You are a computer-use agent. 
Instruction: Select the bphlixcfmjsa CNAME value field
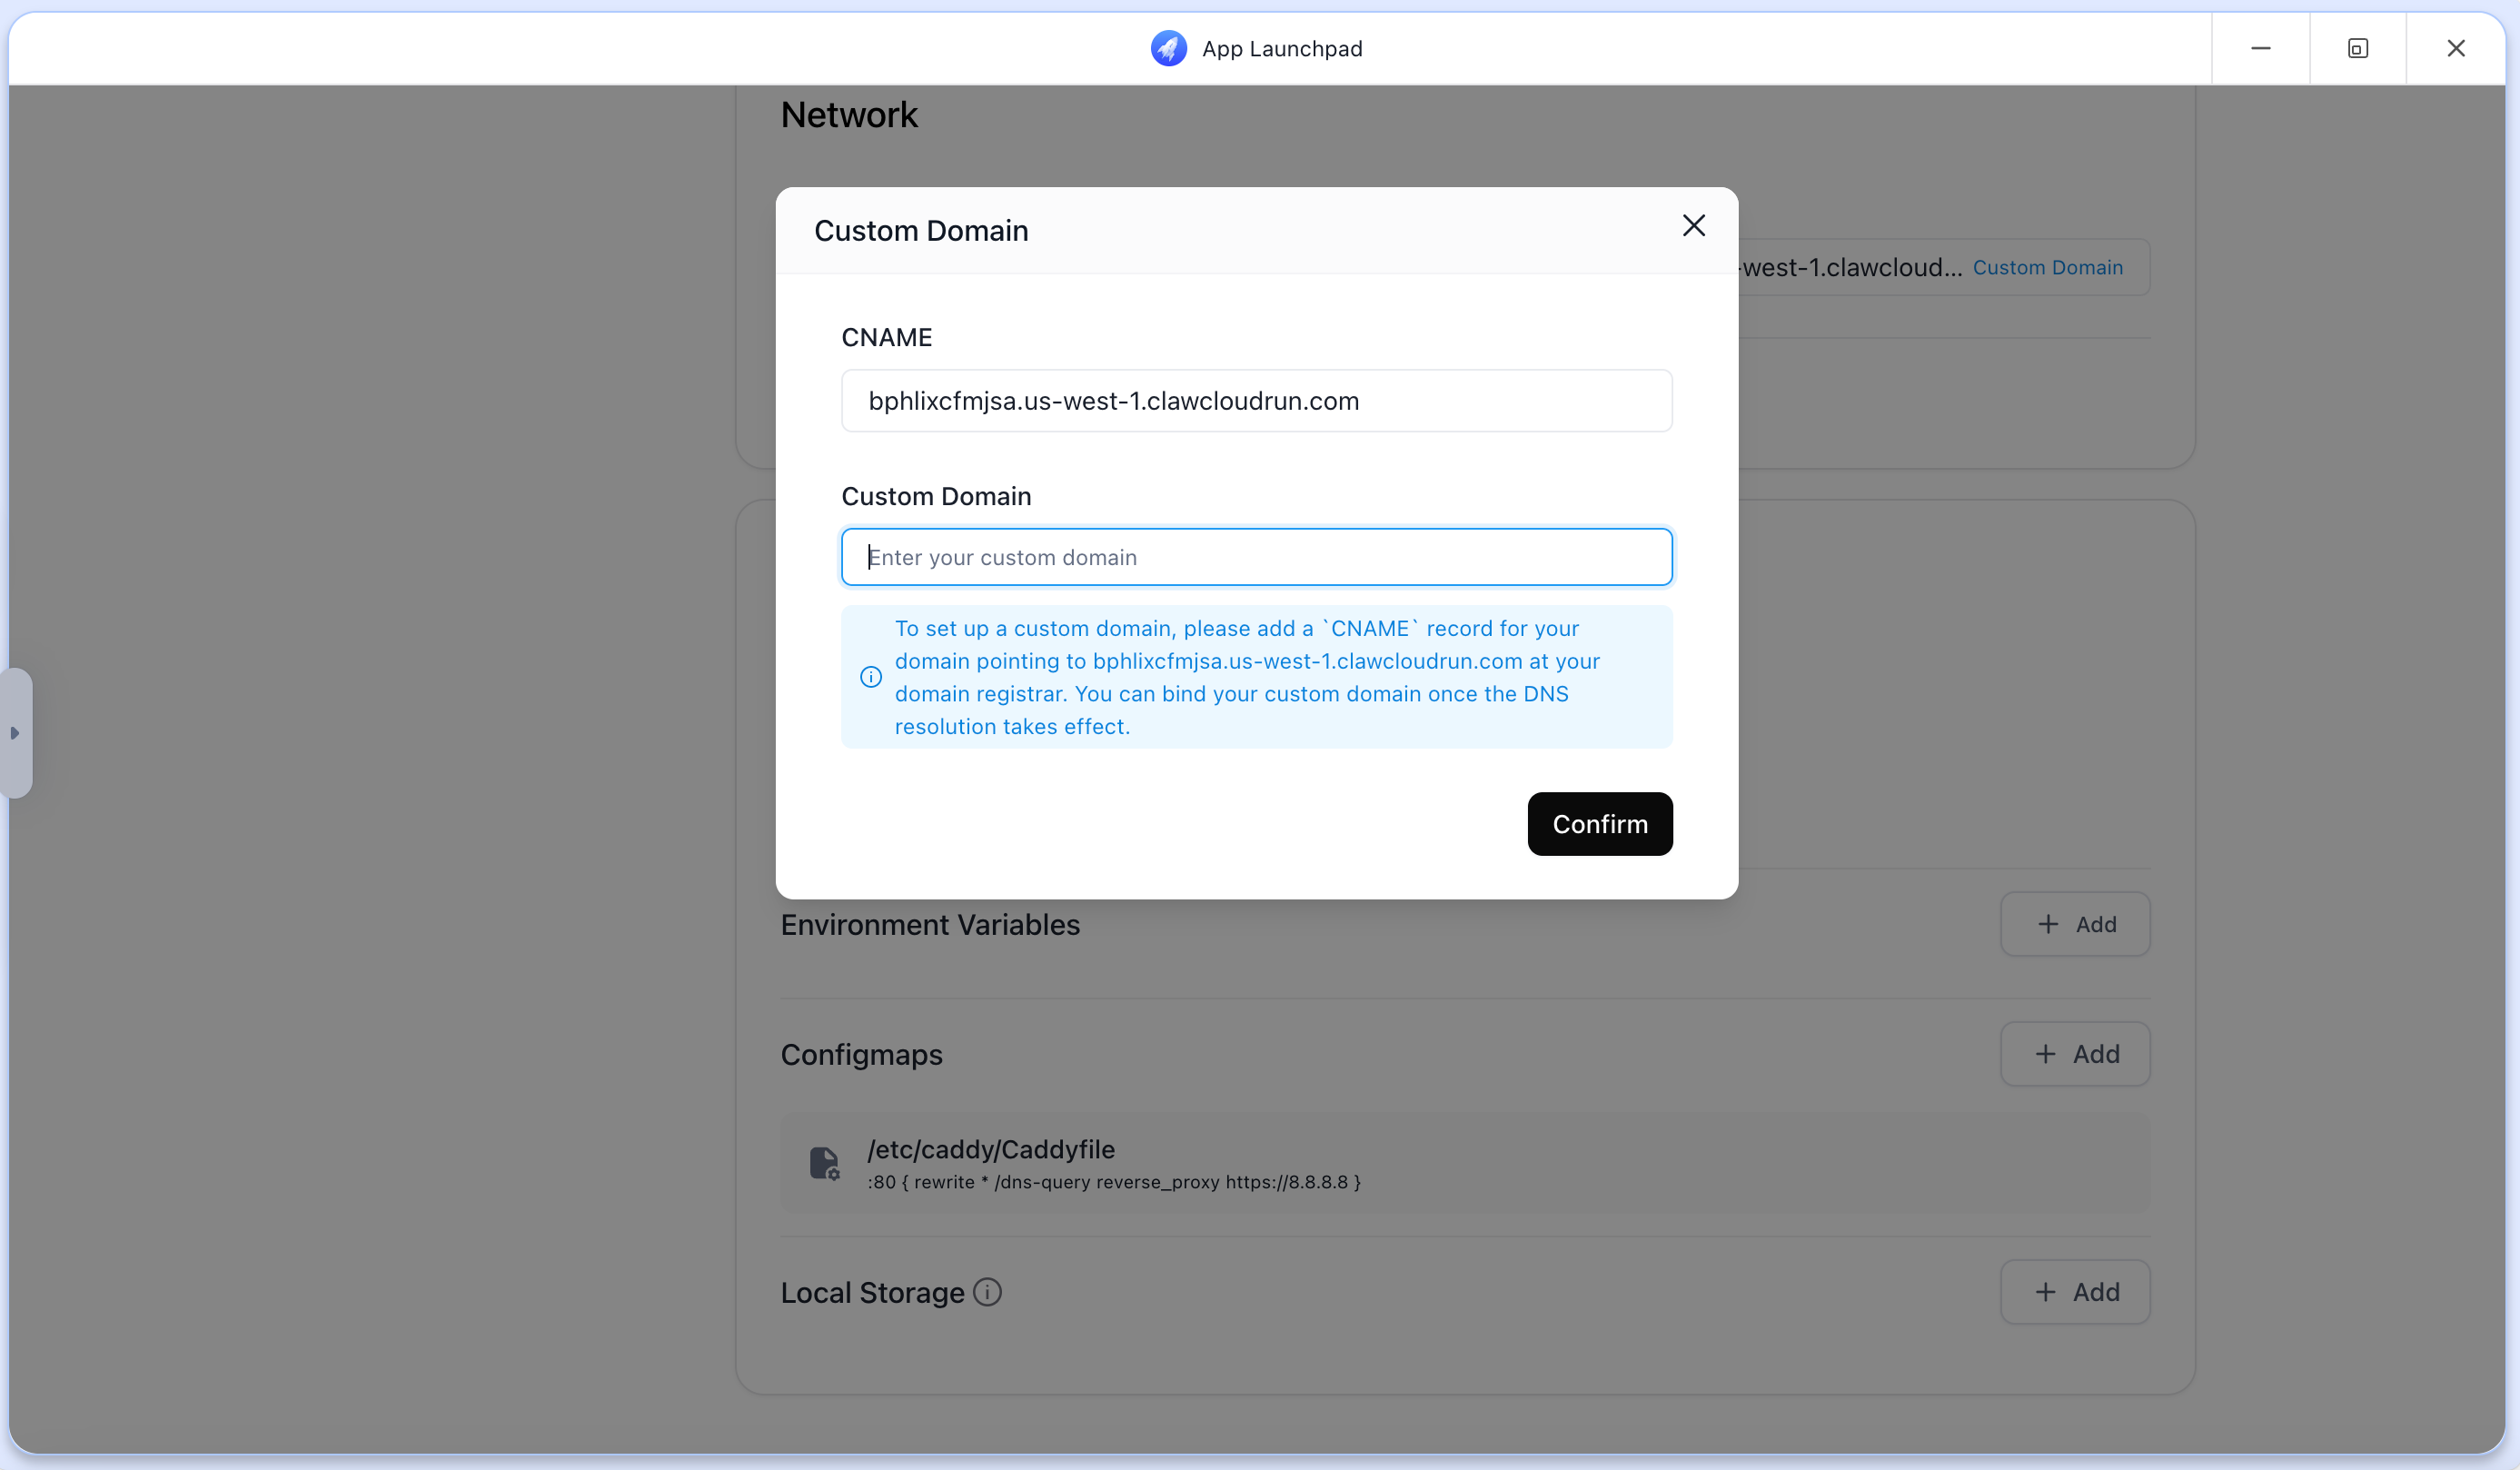1256,401
